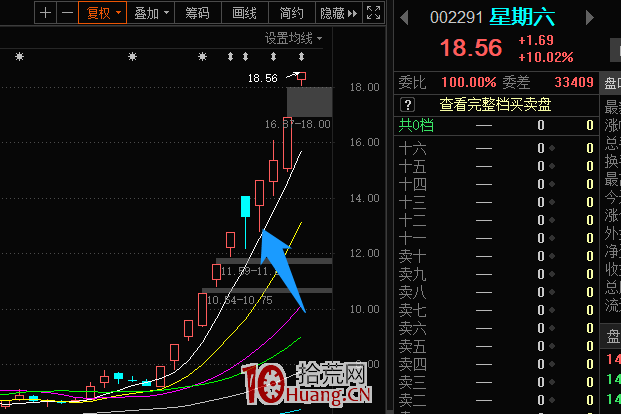Screen dimensions: 621x414
Task: Click the 隐藏 collapse button
Action: (339, 13)
